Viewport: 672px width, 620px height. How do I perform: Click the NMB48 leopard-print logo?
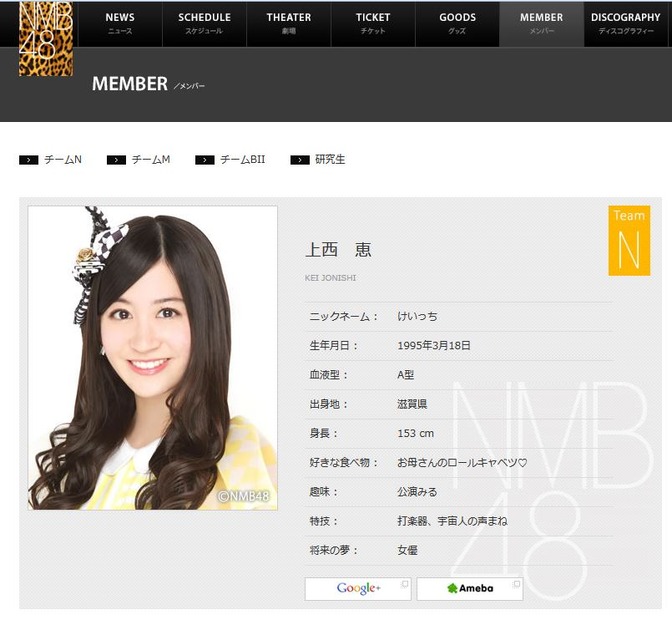[x=46, y=39]
